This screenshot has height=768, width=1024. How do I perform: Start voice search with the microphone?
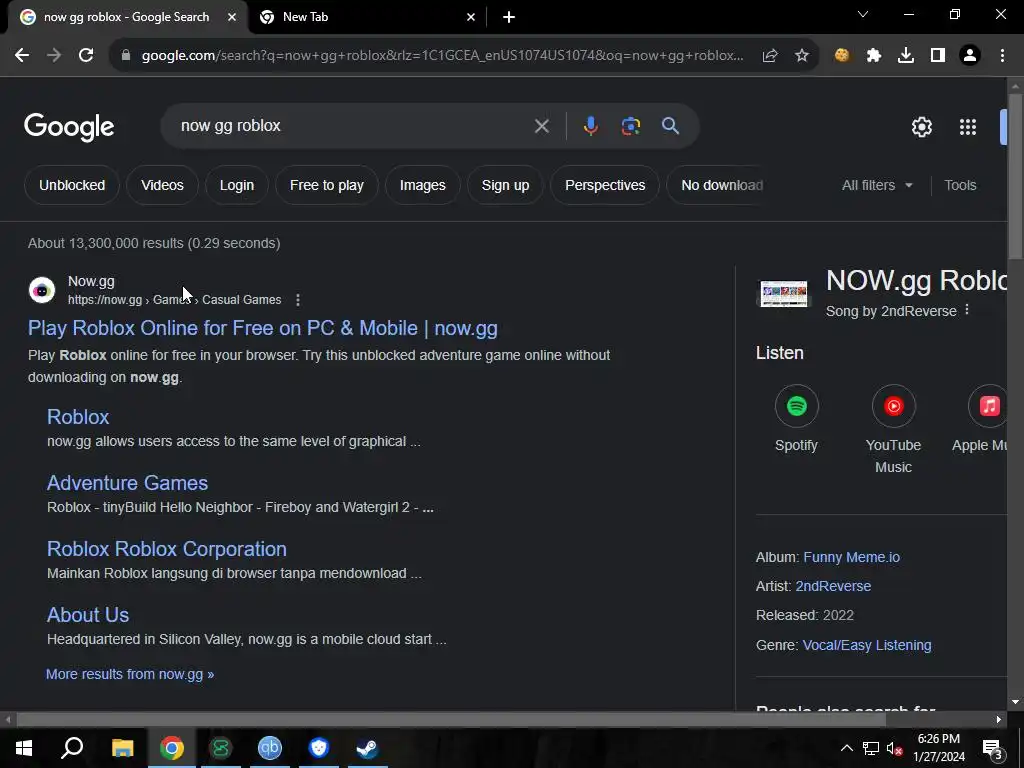pos(590,126)
